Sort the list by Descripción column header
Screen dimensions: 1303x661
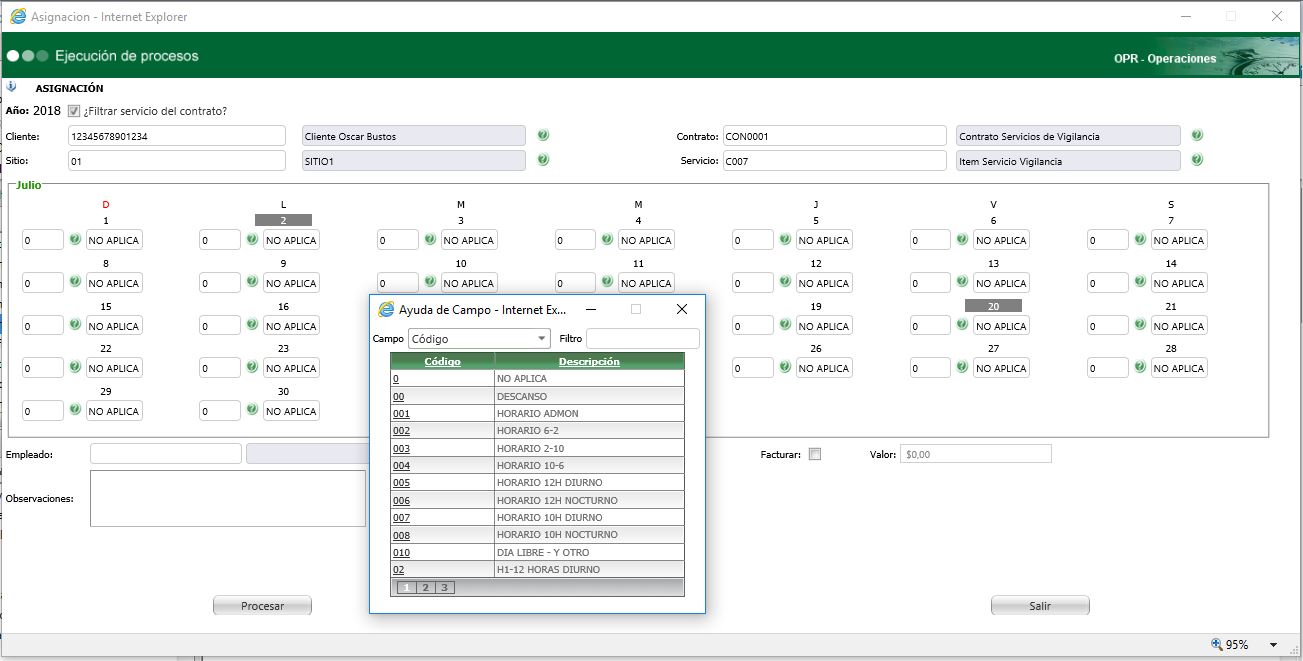click(x=589, y=362)
